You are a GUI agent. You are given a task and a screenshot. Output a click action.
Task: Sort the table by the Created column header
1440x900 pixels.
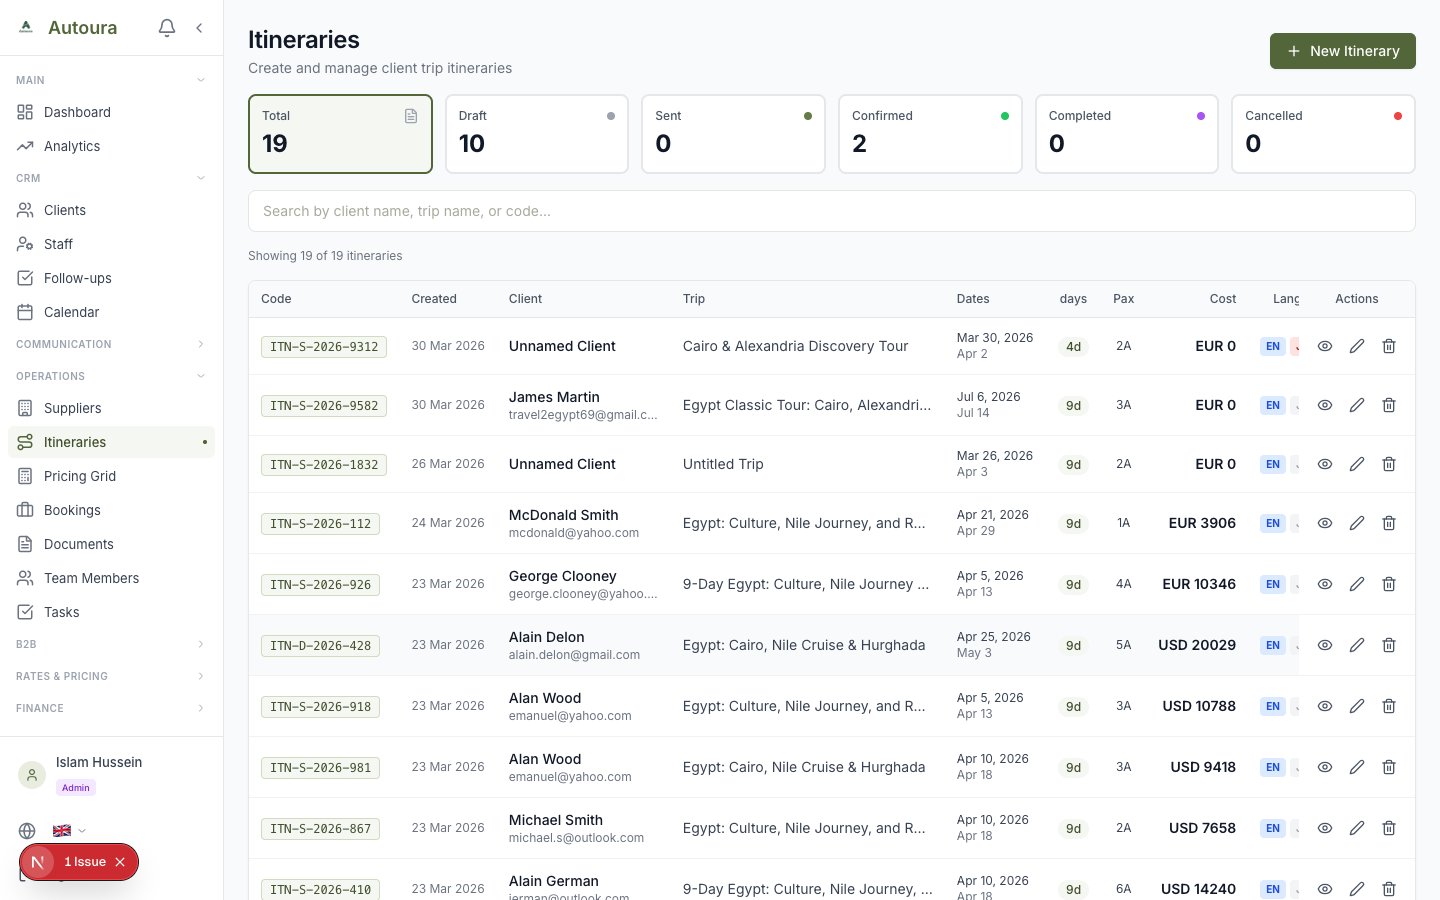(x=434, y=299)
